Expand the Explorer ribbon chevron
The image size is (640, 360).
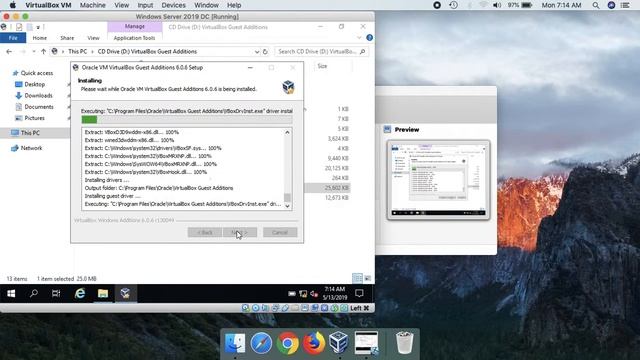(x=359, y=38)
